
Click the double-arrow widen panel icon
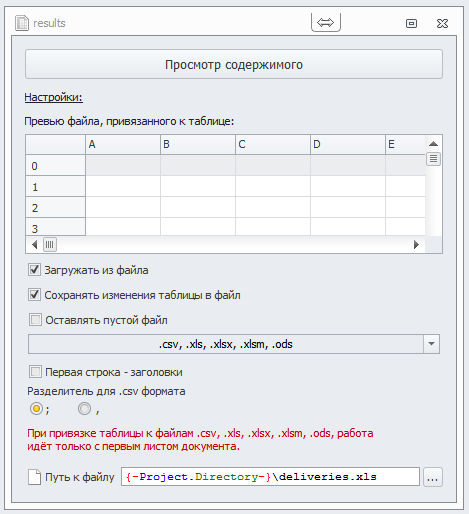[x=326, y=23]
